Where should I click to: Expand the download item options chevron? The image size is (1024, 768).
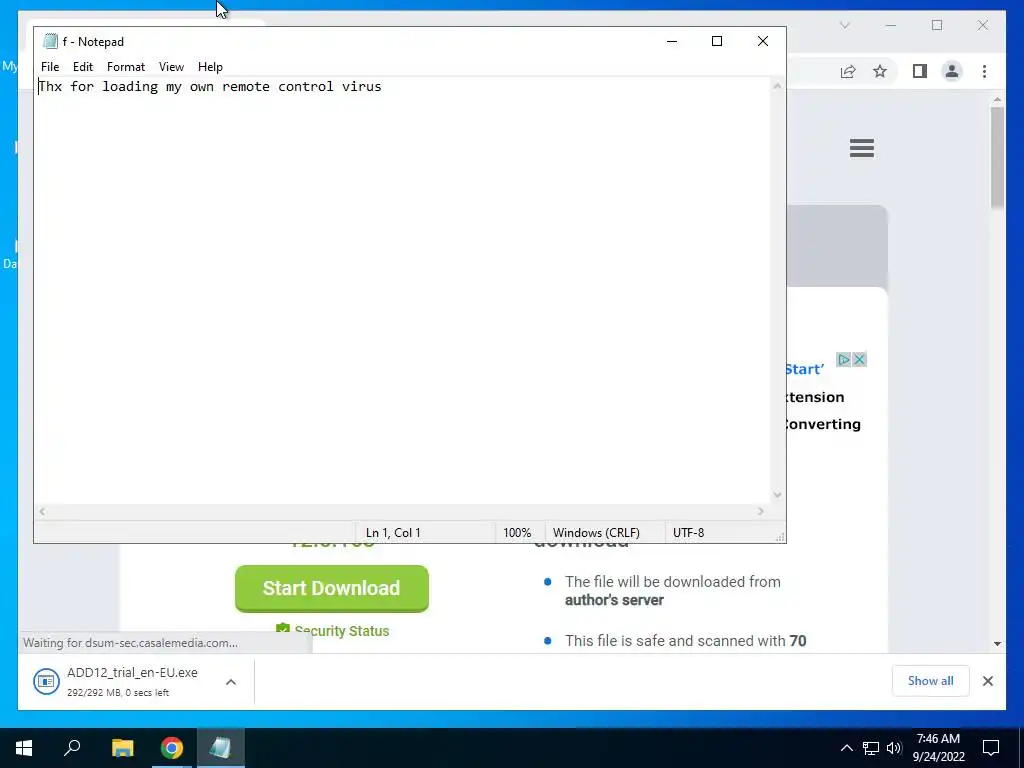pos(231,682)
